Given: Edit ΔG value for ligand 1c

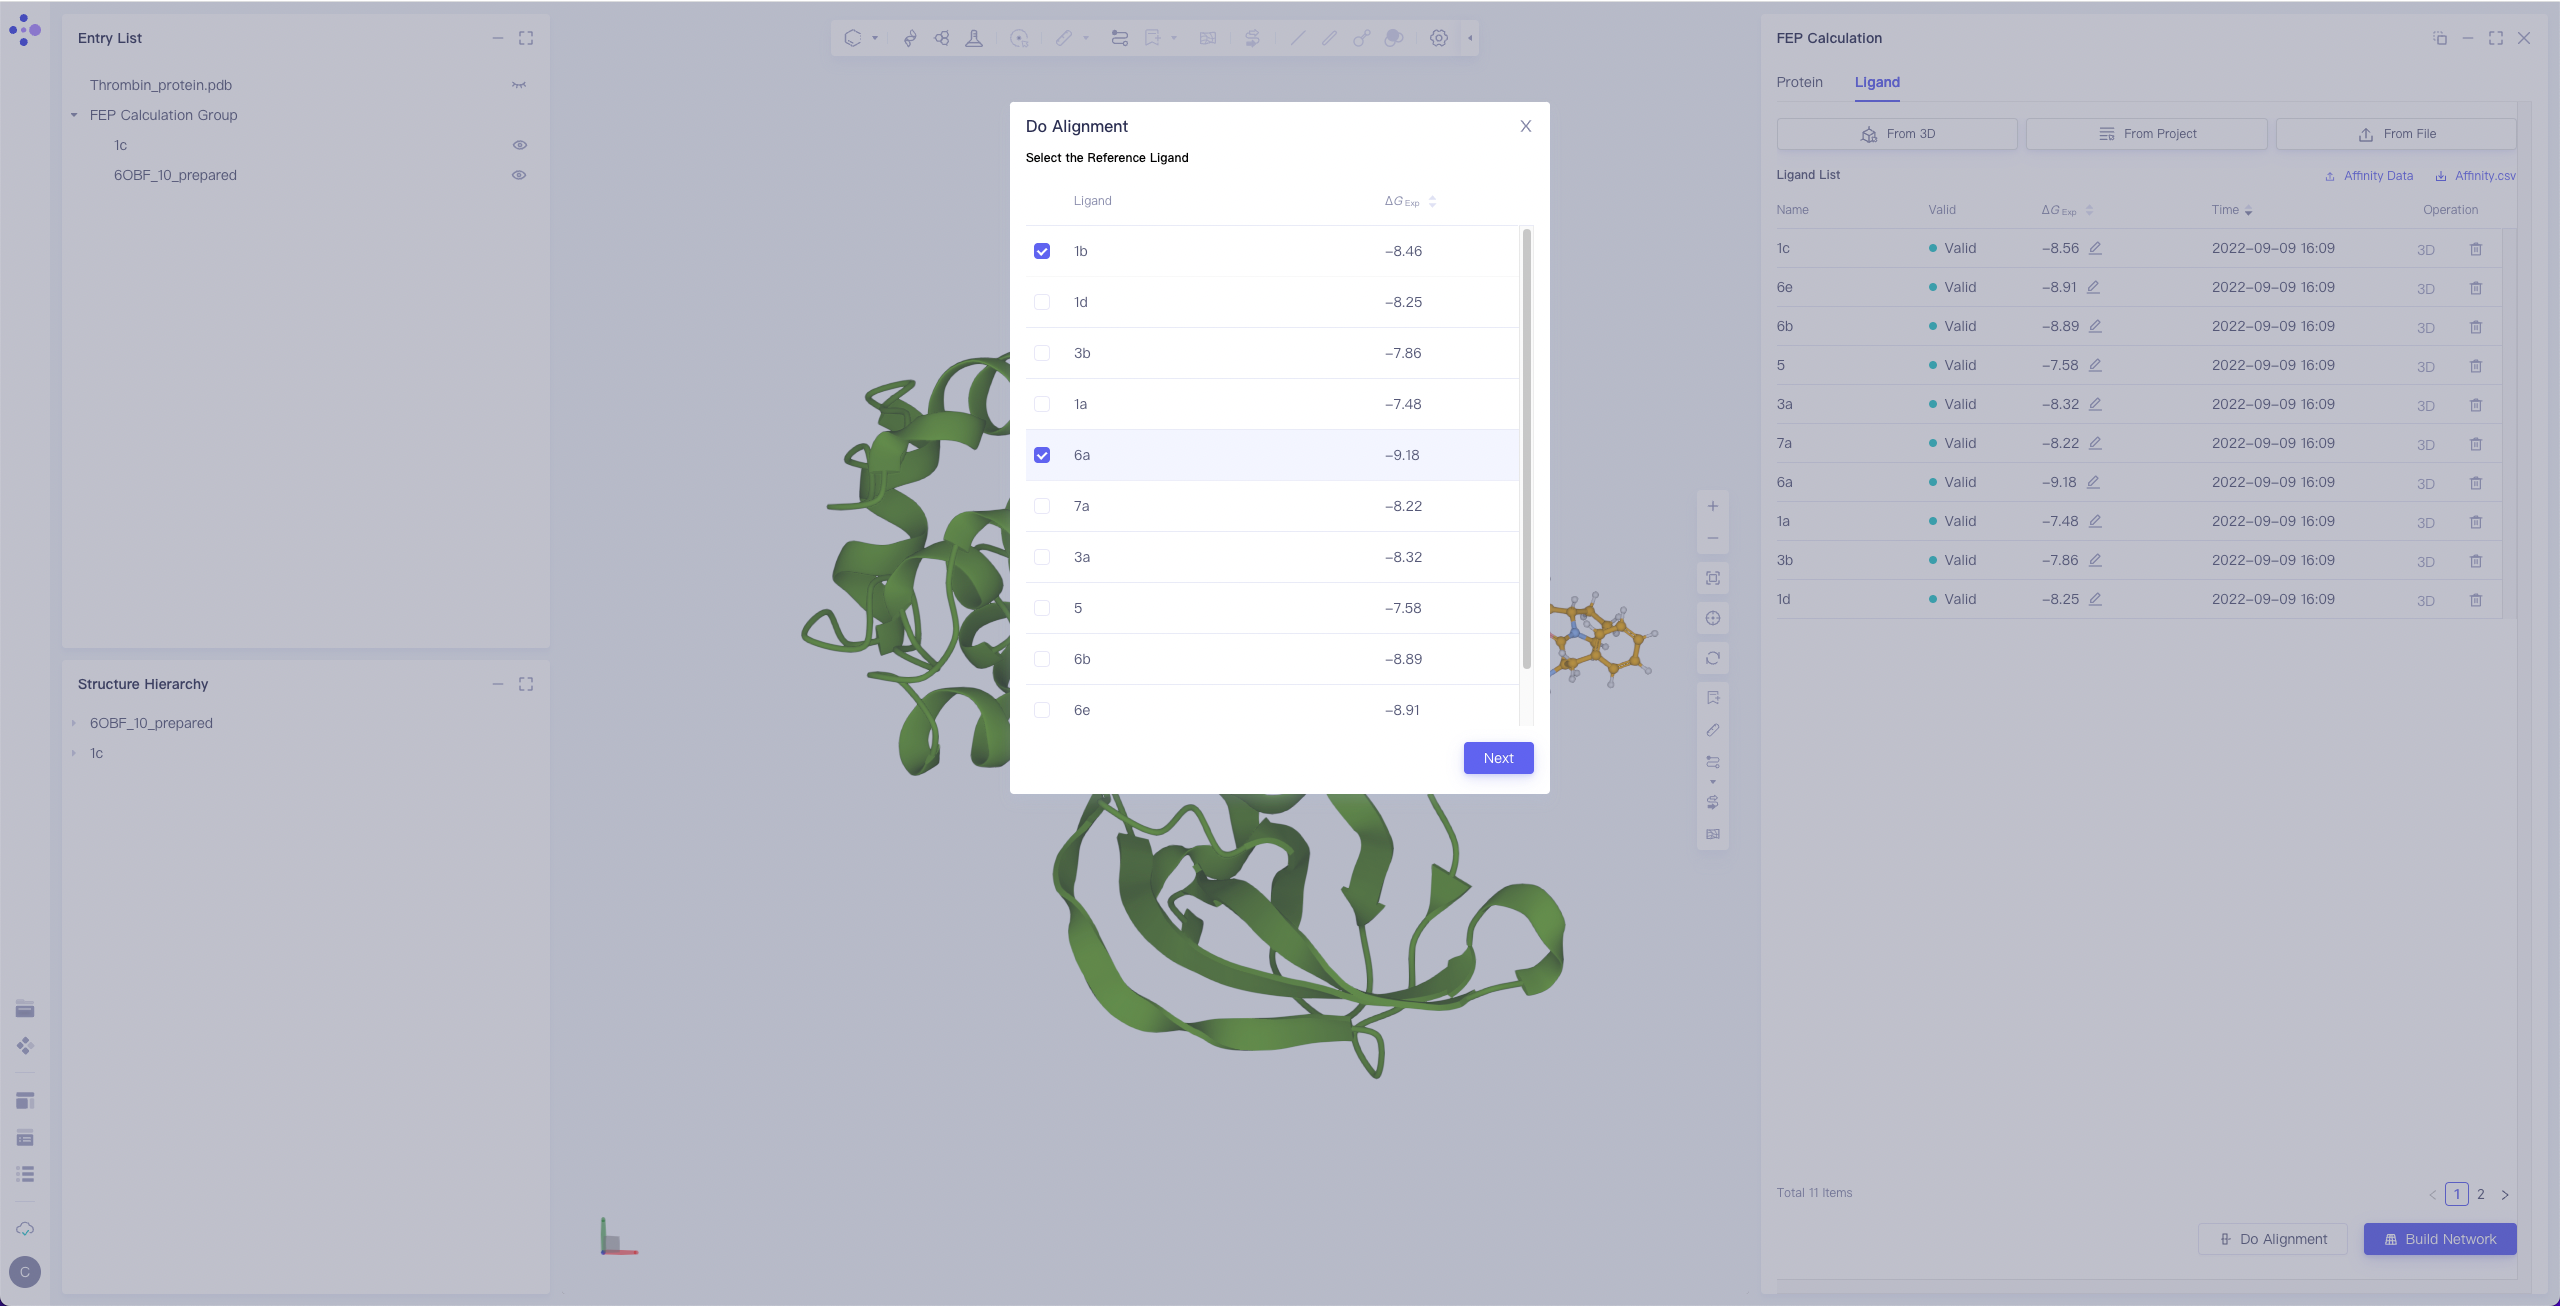Looking at the screenshot, I should click(2095, 248).
